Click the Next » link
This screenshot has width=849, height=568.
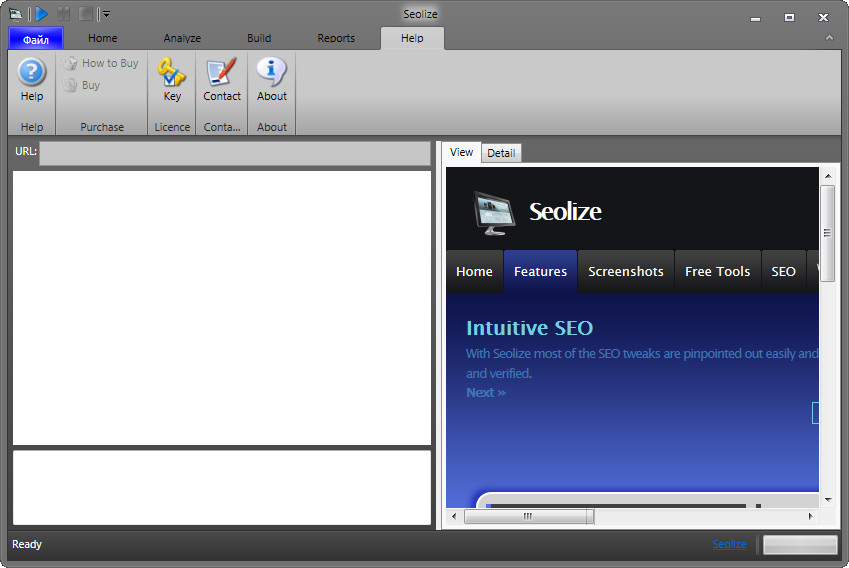486,393
